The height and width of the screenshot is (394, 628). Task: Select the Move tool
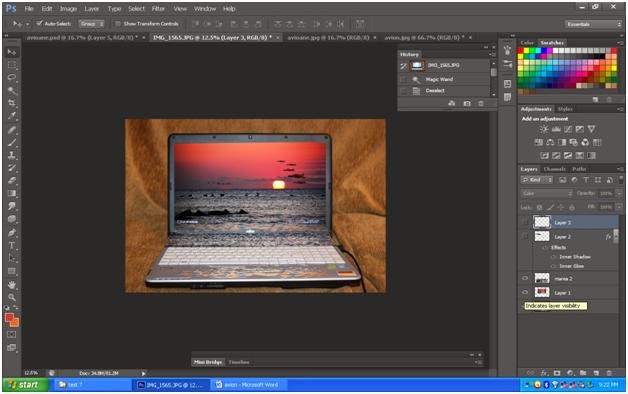12,52
